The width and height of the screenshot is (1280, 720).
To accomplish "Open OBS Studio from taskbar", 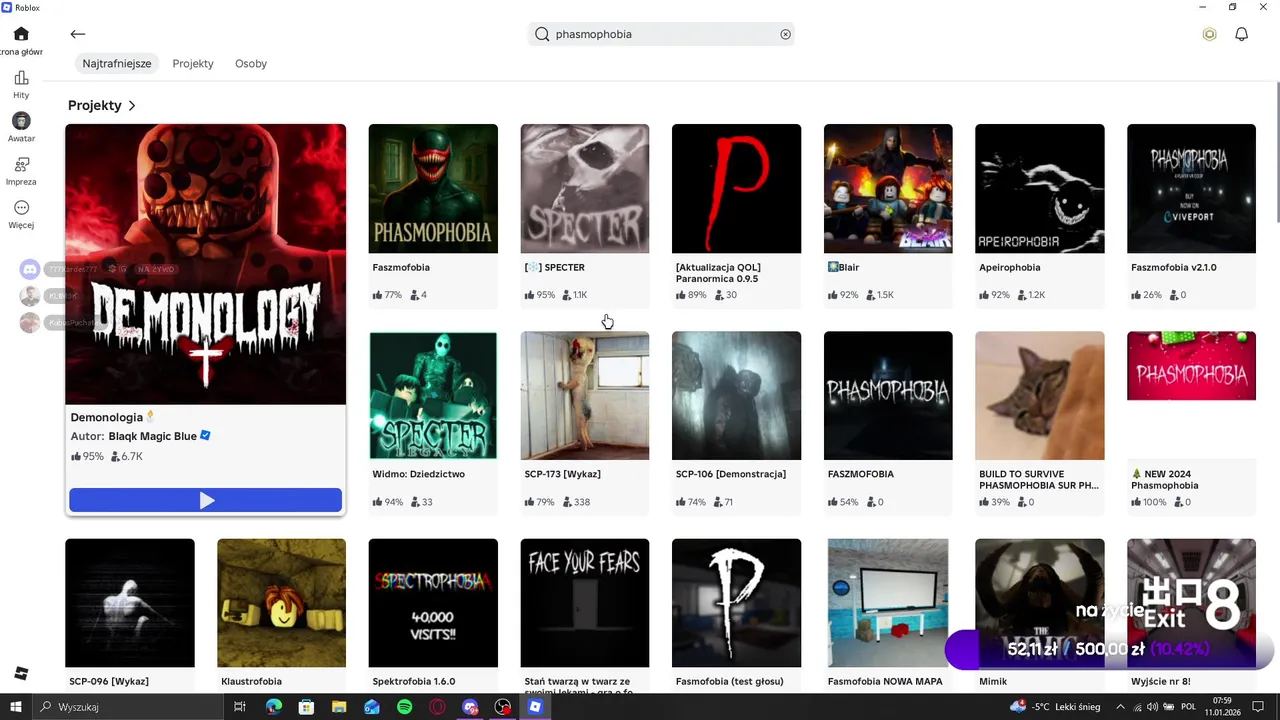I will [x=503, y=707].
